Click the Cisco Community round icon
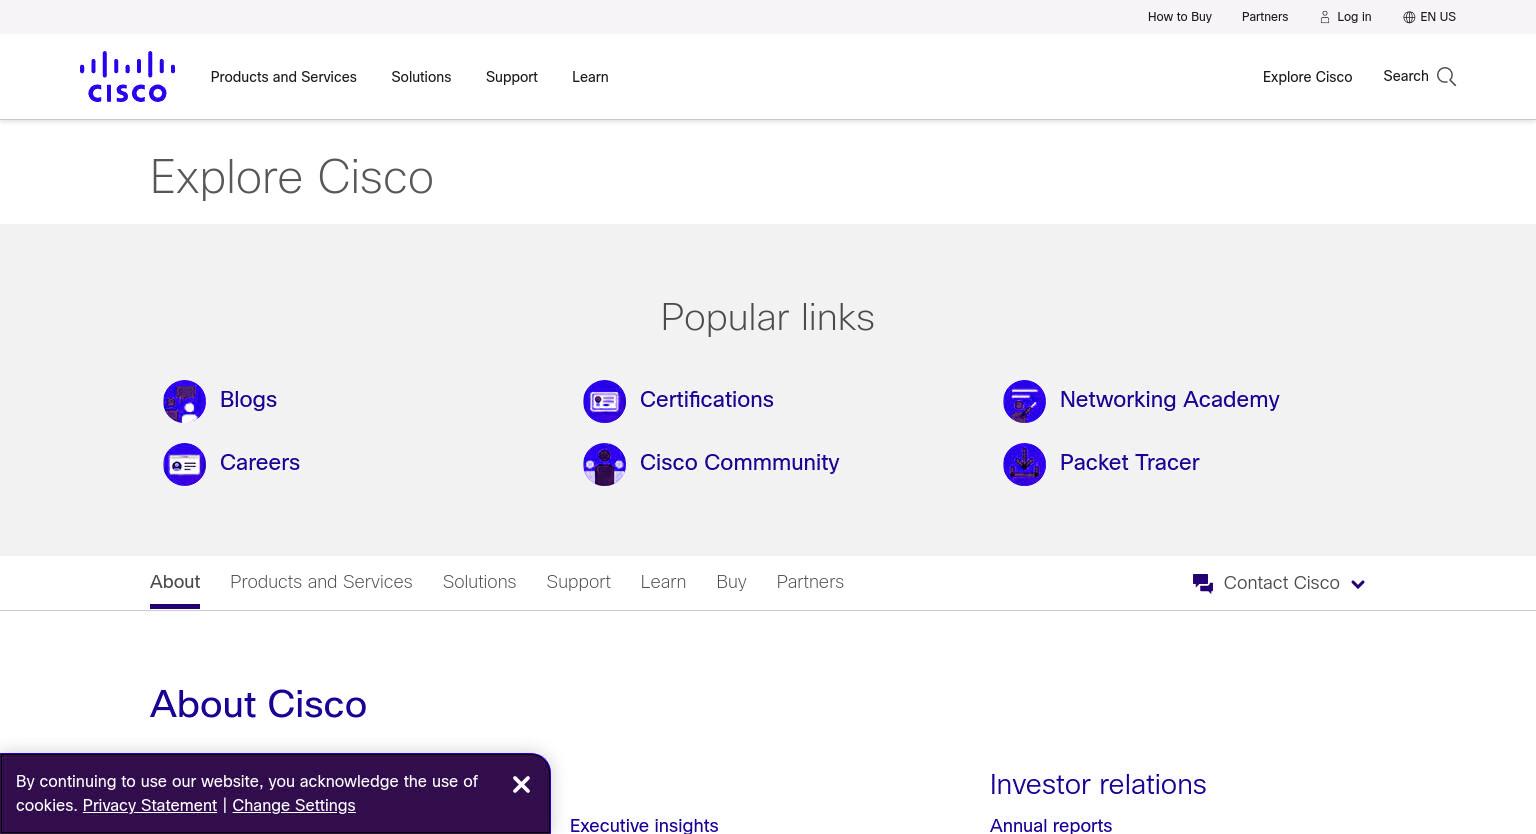The image size is (1536, 834). pyautogui.click(x=604, y=464)
